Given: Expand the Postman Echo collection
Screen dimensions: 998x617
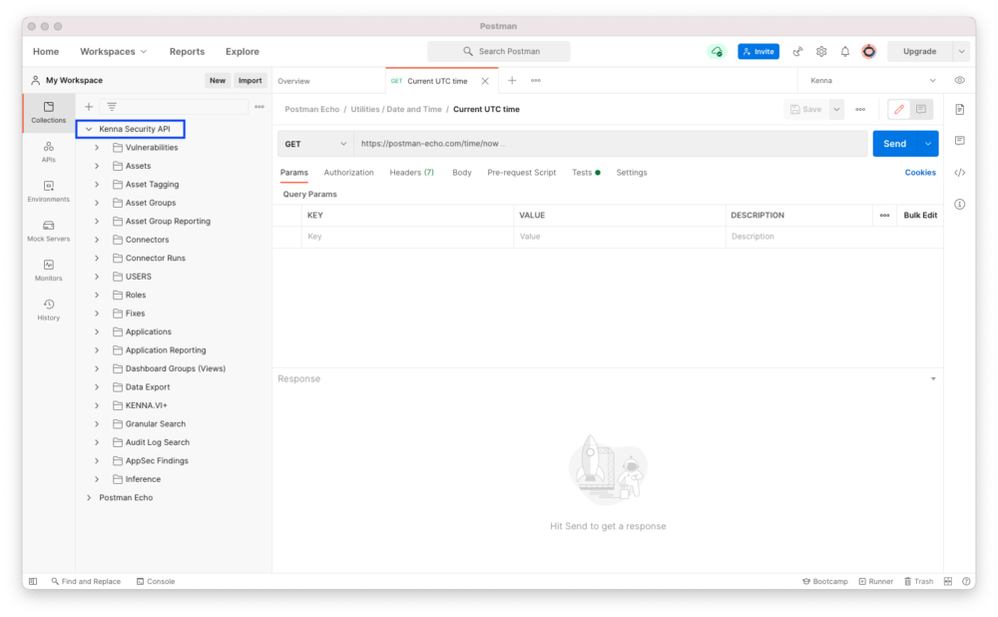Looking at the screenshot, I should (x=89, y=498).
